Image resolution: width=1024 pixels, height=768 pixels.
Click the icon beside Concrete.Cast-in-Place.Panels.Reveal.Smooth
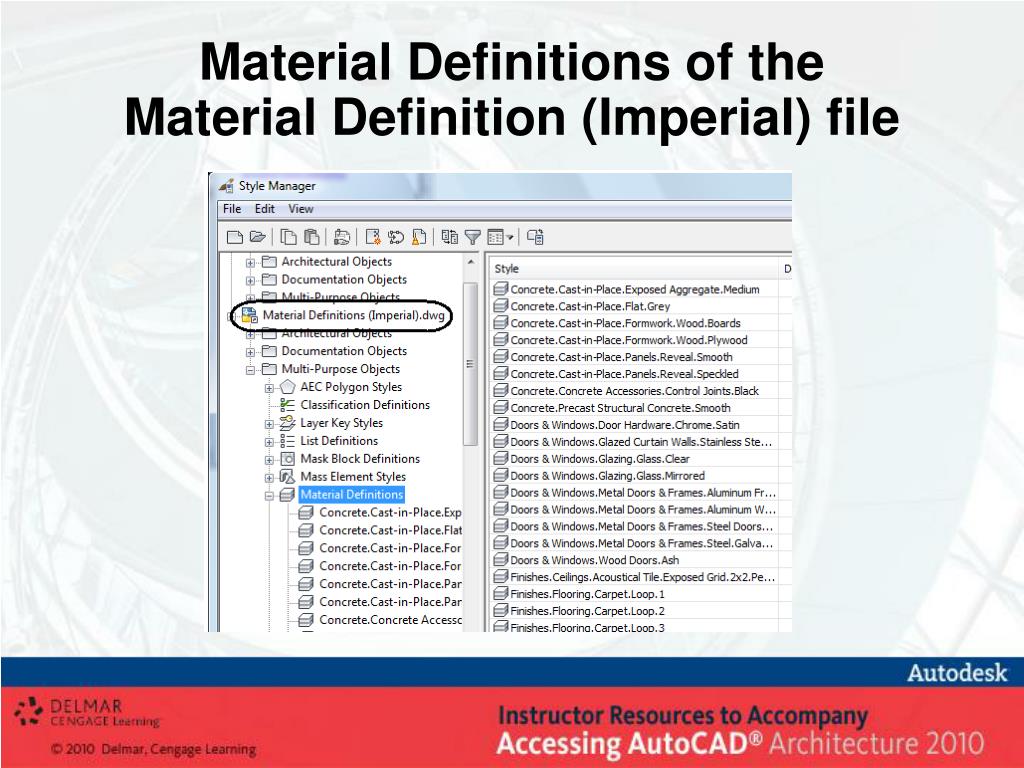(501, 357)
